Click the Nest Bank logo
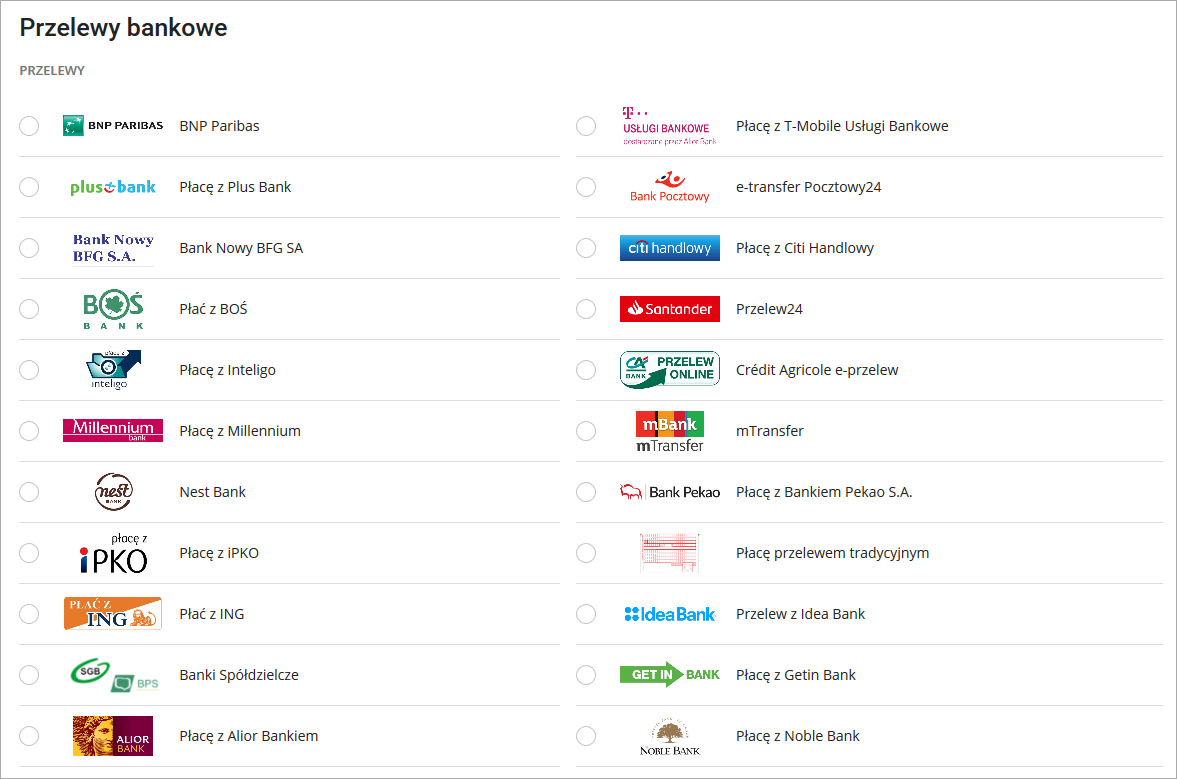The height and width of the screenshot is (779, 1177). click(x=113, y=492)
